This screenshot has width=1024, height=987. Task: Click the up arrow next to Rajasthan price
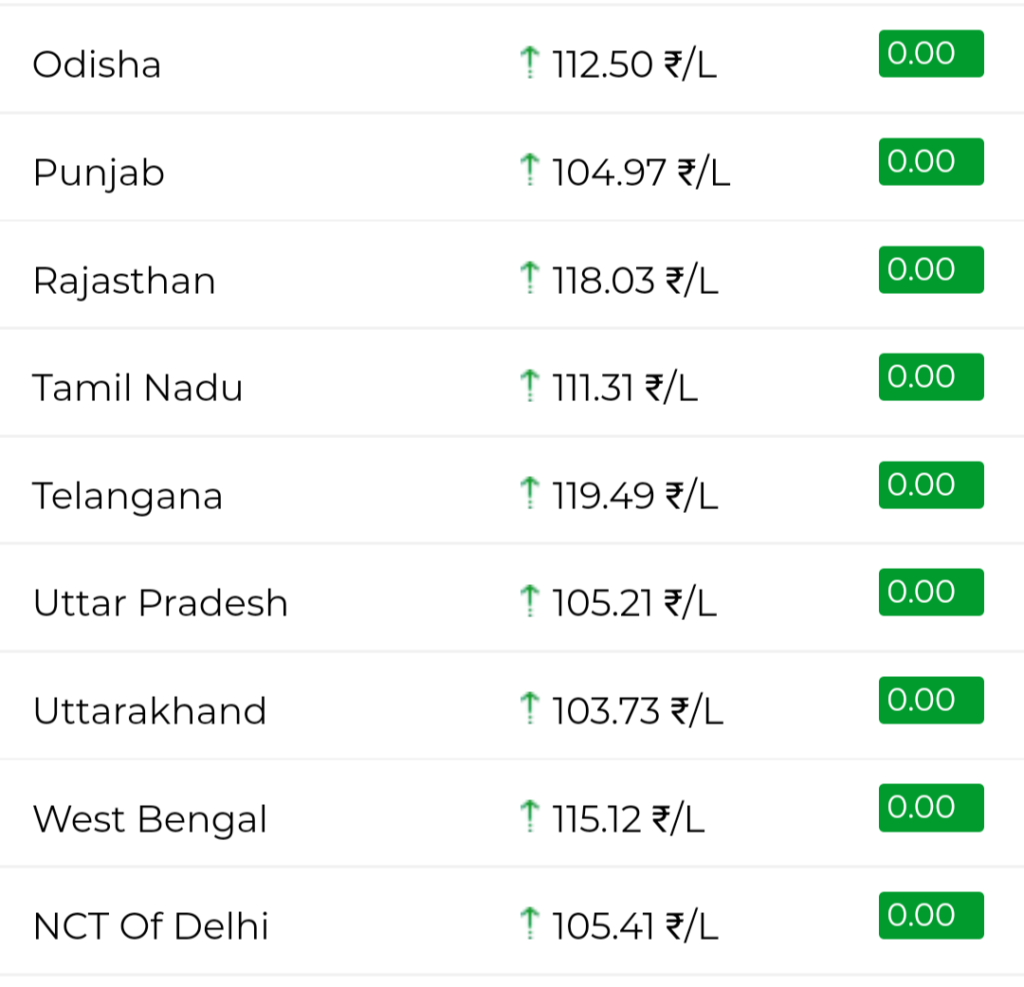pos(530,278)
